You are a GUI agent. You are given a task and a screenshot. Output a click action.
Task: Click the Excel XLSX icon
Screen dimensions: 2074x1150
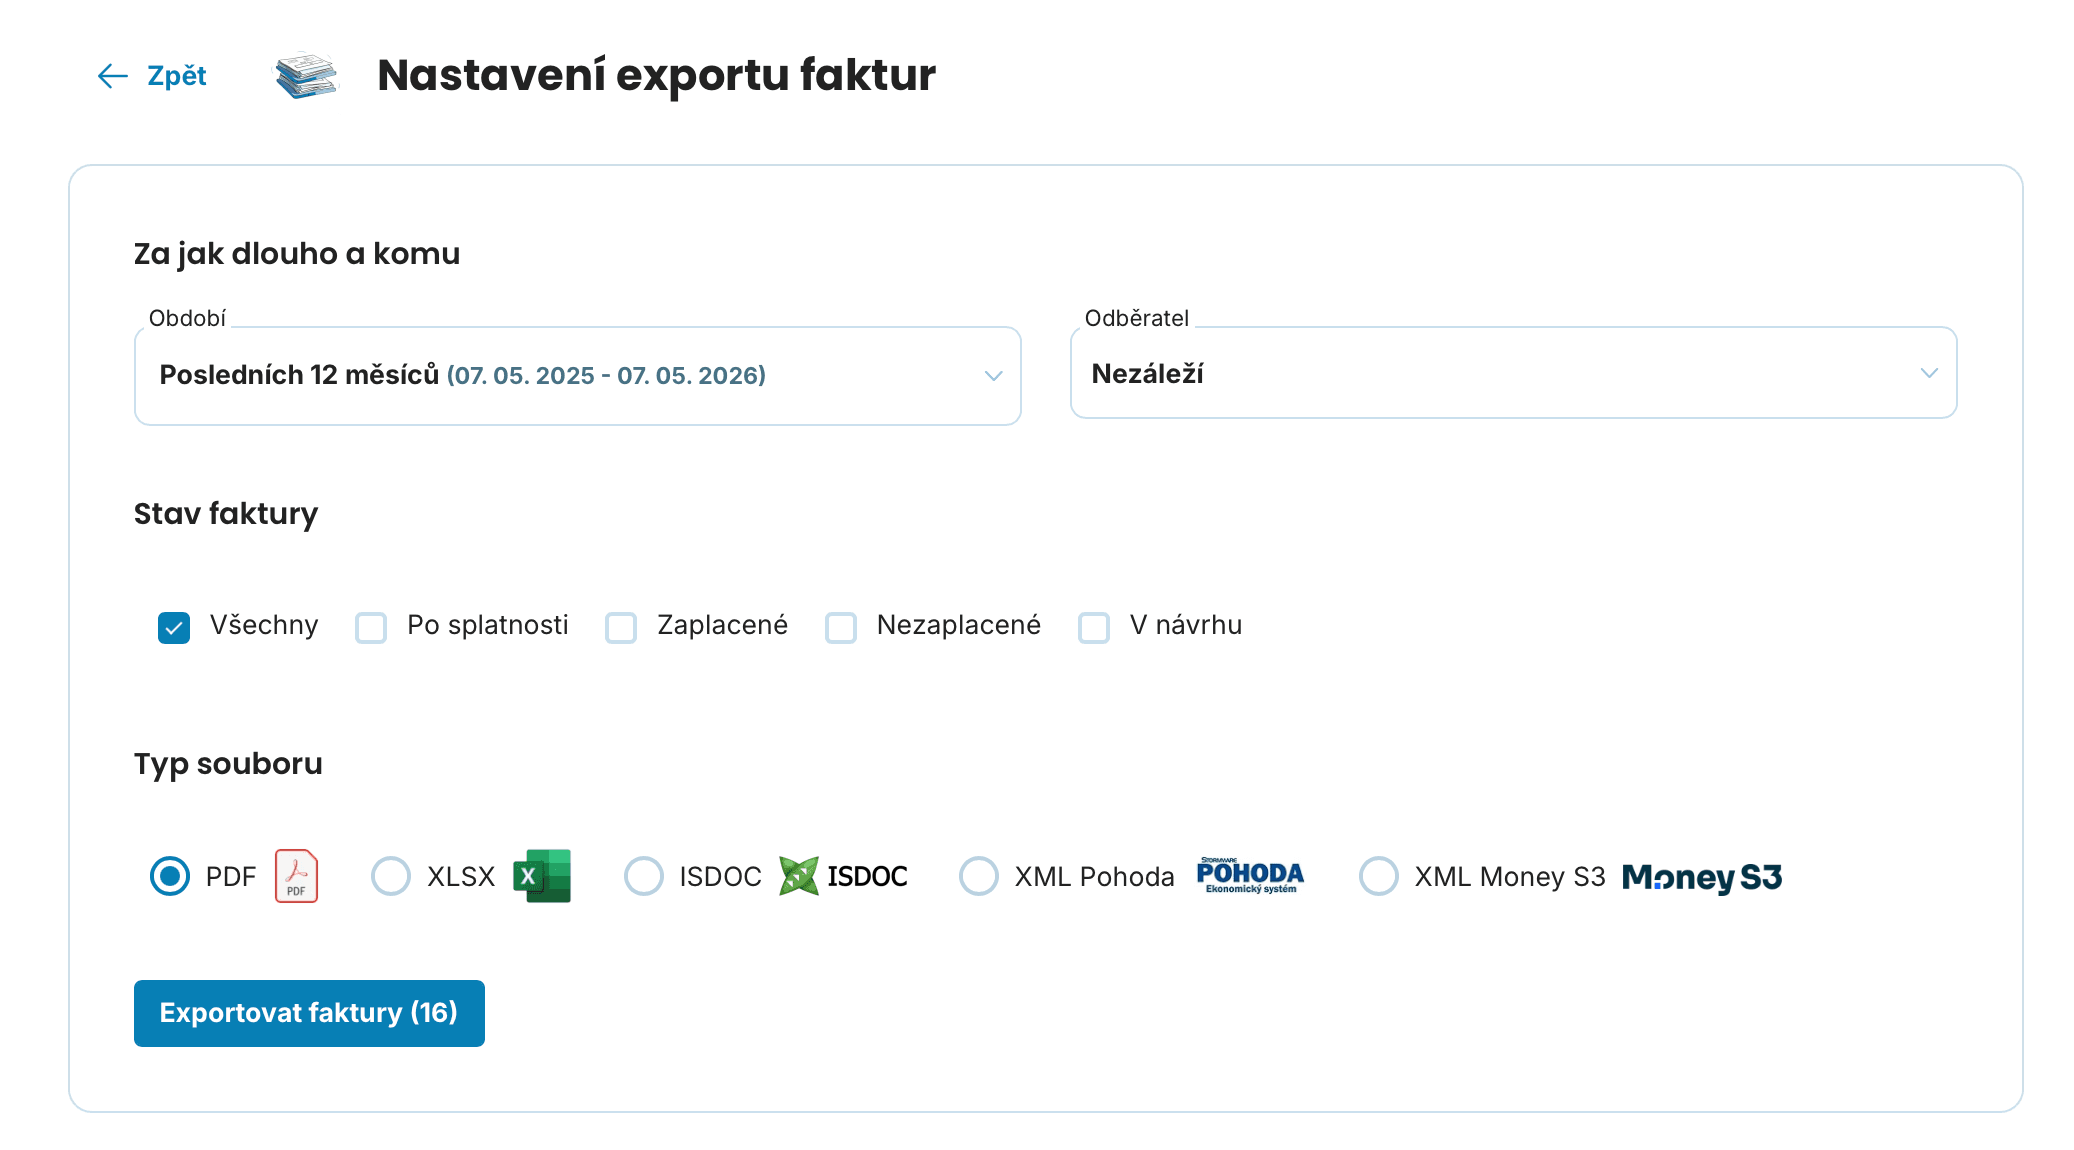click(x=542, y=876)
